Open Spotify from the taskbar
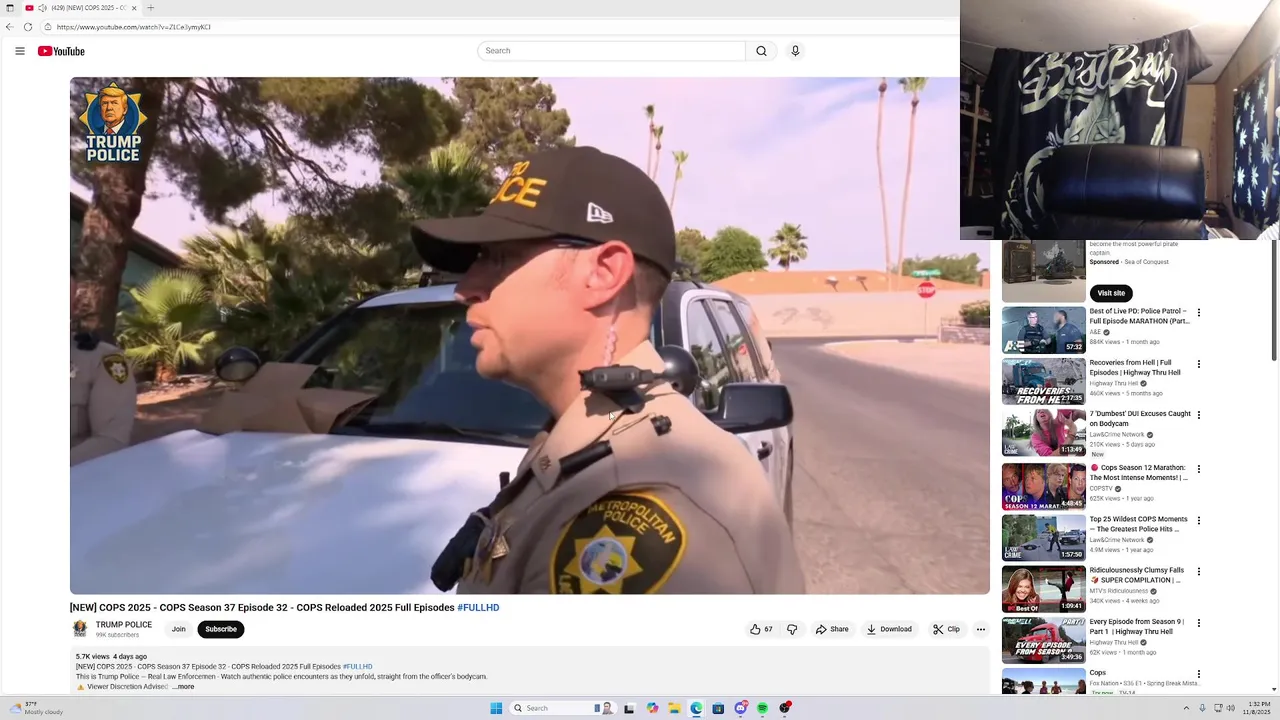Image resolution: width=1280 pixels, height=720 pixels. coord(762,708)
